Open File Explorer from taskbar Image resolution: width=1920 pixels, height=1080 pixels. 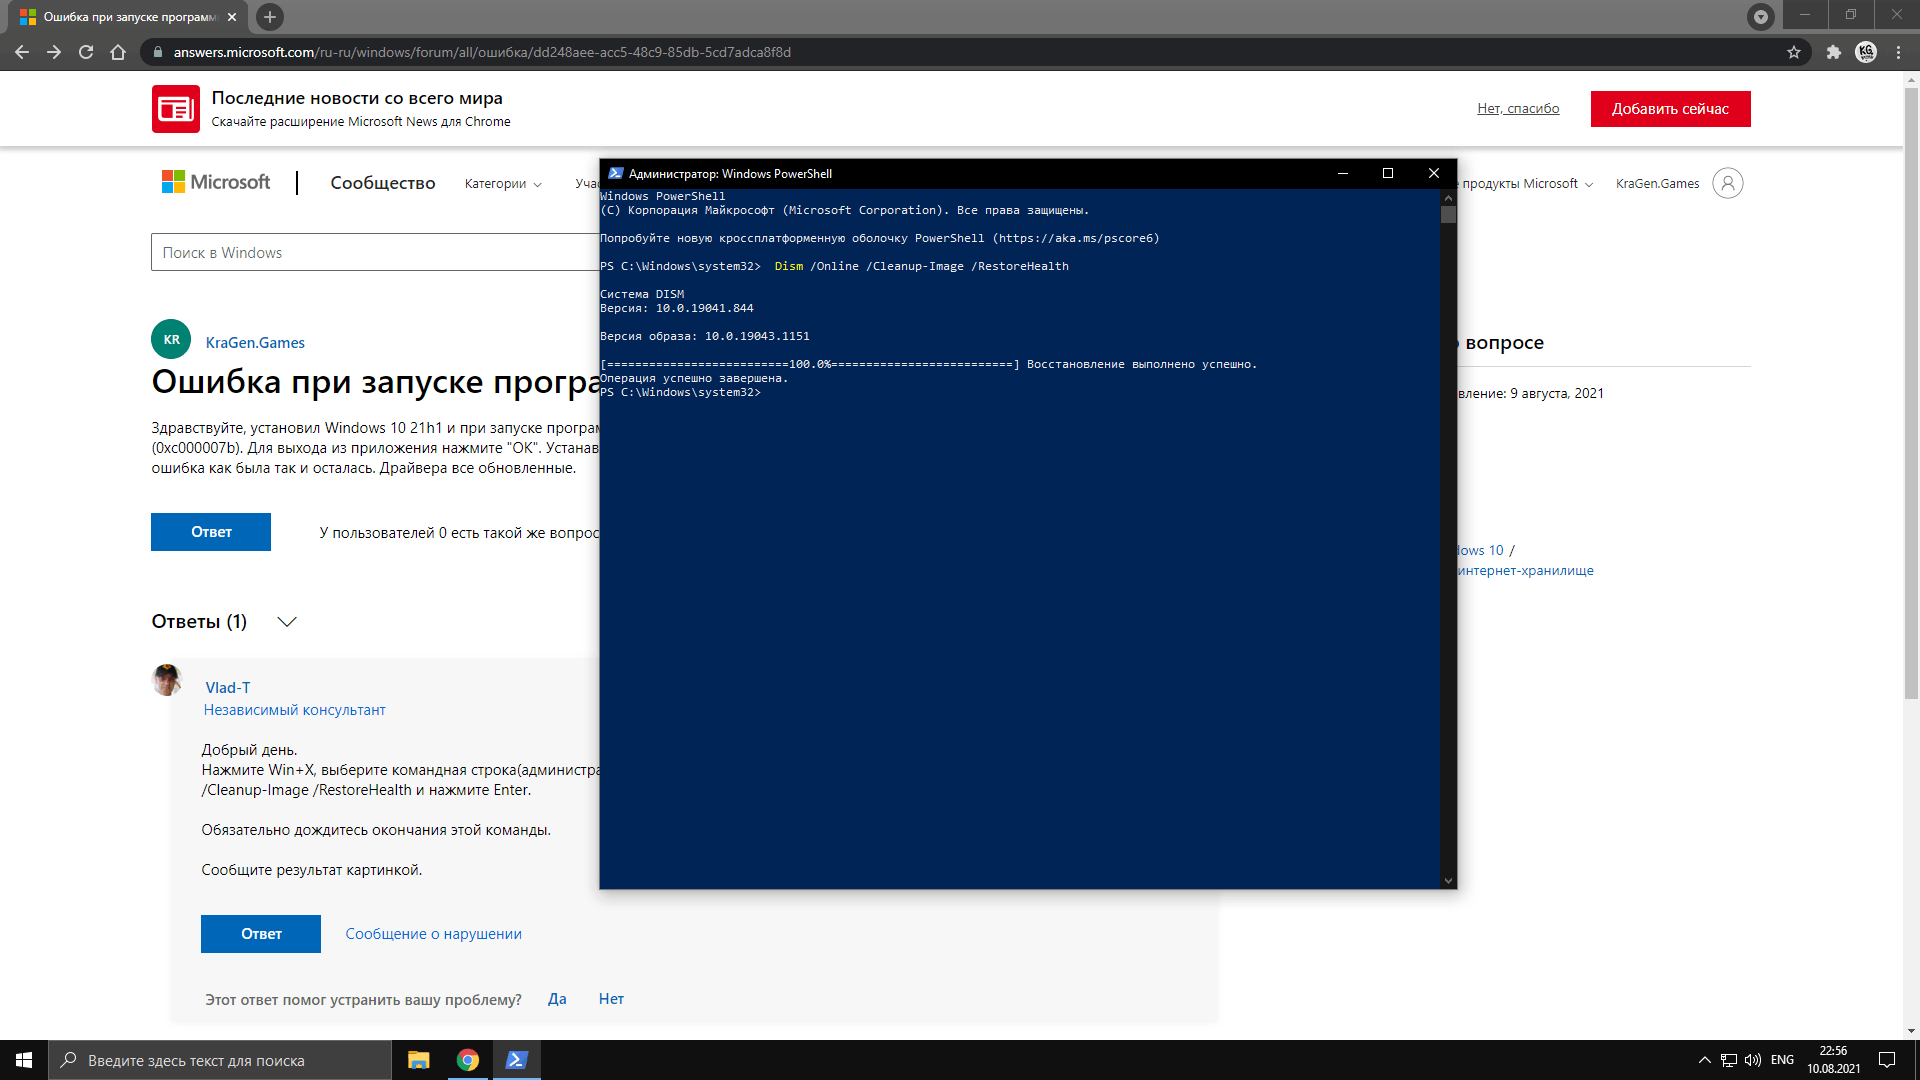point(419,1060)
